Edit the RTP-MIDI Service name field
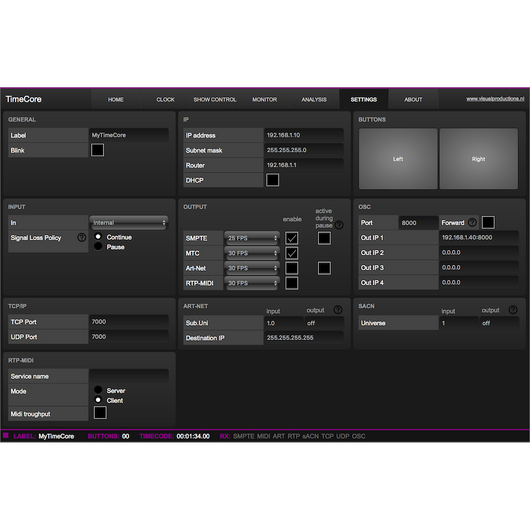The width and height of the screenshot is (530, 530). tap(129, 376)
